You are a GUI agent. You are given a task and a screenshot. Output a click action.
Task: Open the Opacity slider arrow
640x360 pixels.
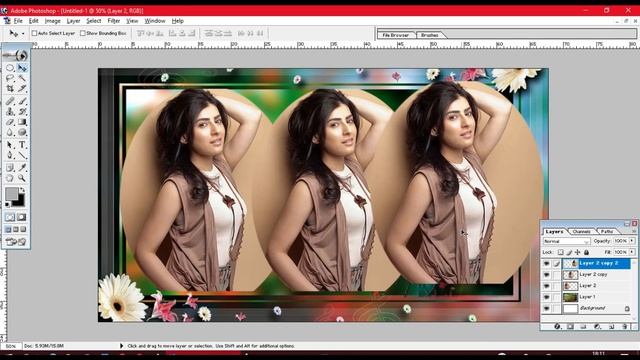pos(632,241)
